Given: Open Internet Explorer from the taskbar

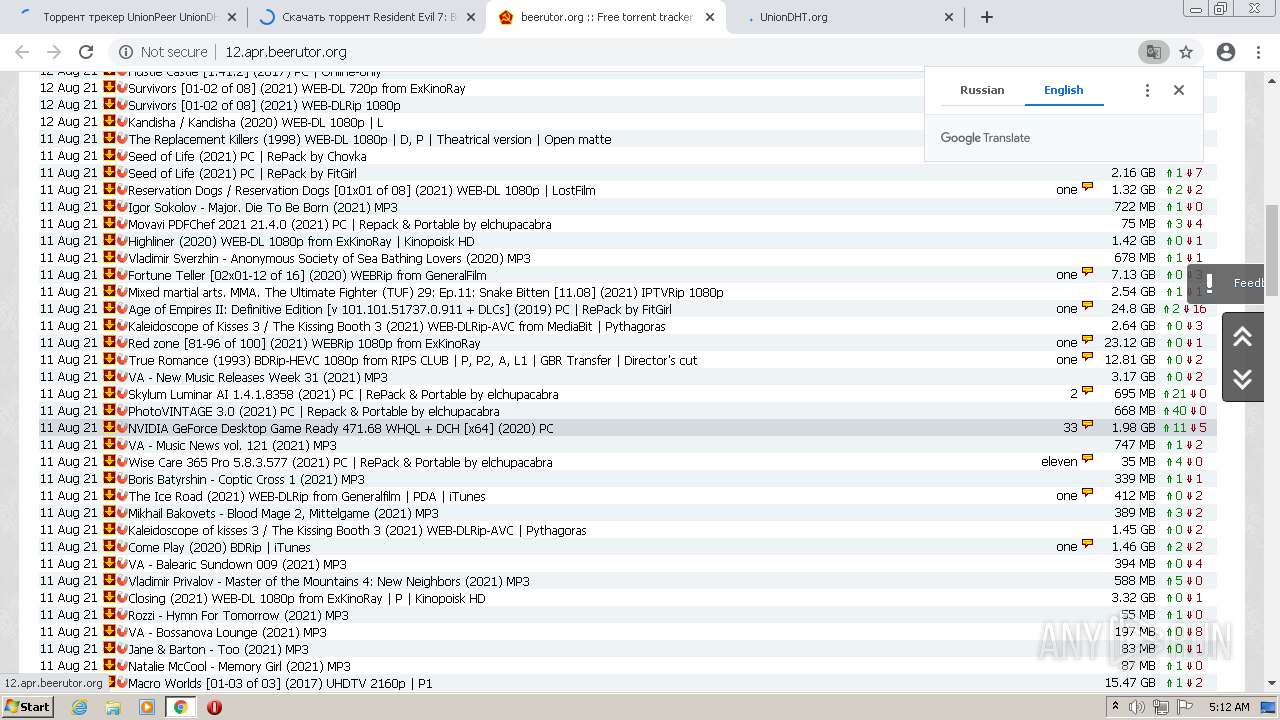Looking at the screenshot, I should click(x=80, y=707).
